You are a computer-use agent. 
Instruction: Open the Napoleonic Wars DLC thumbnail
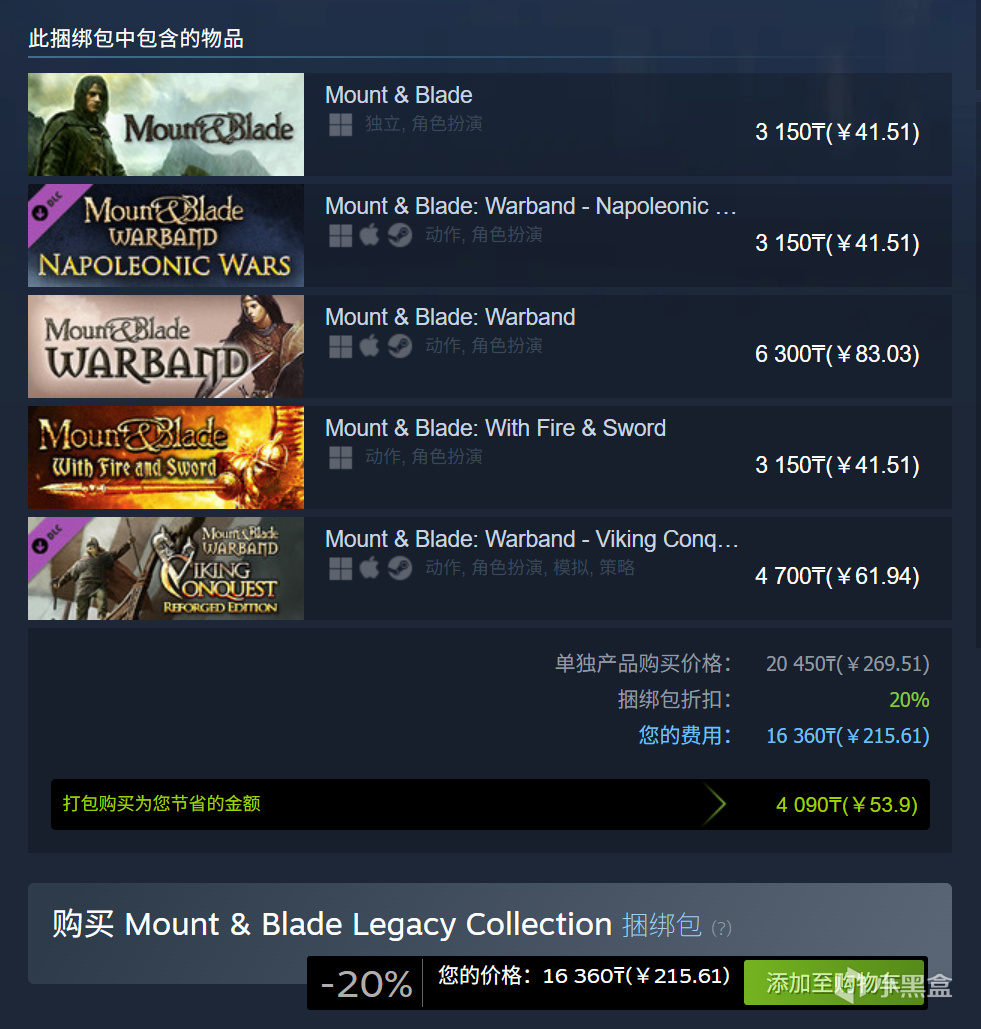(x=166, y=235)
